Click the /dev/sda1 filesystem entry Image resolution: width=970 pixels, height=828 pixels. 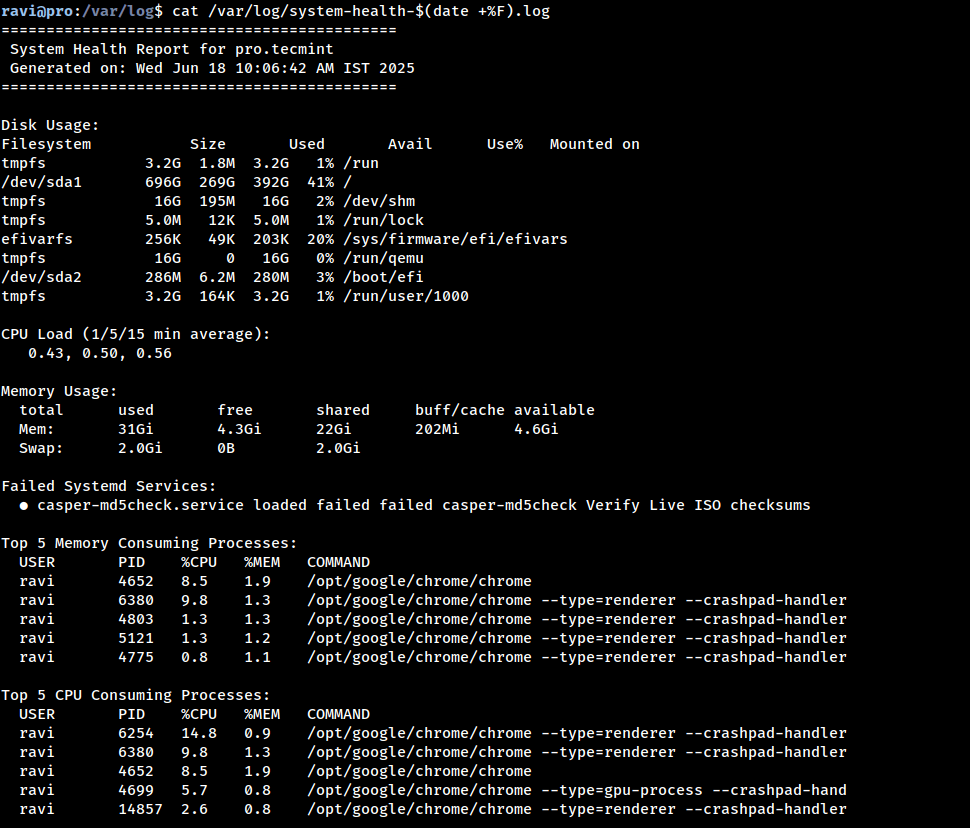(41, 182)
